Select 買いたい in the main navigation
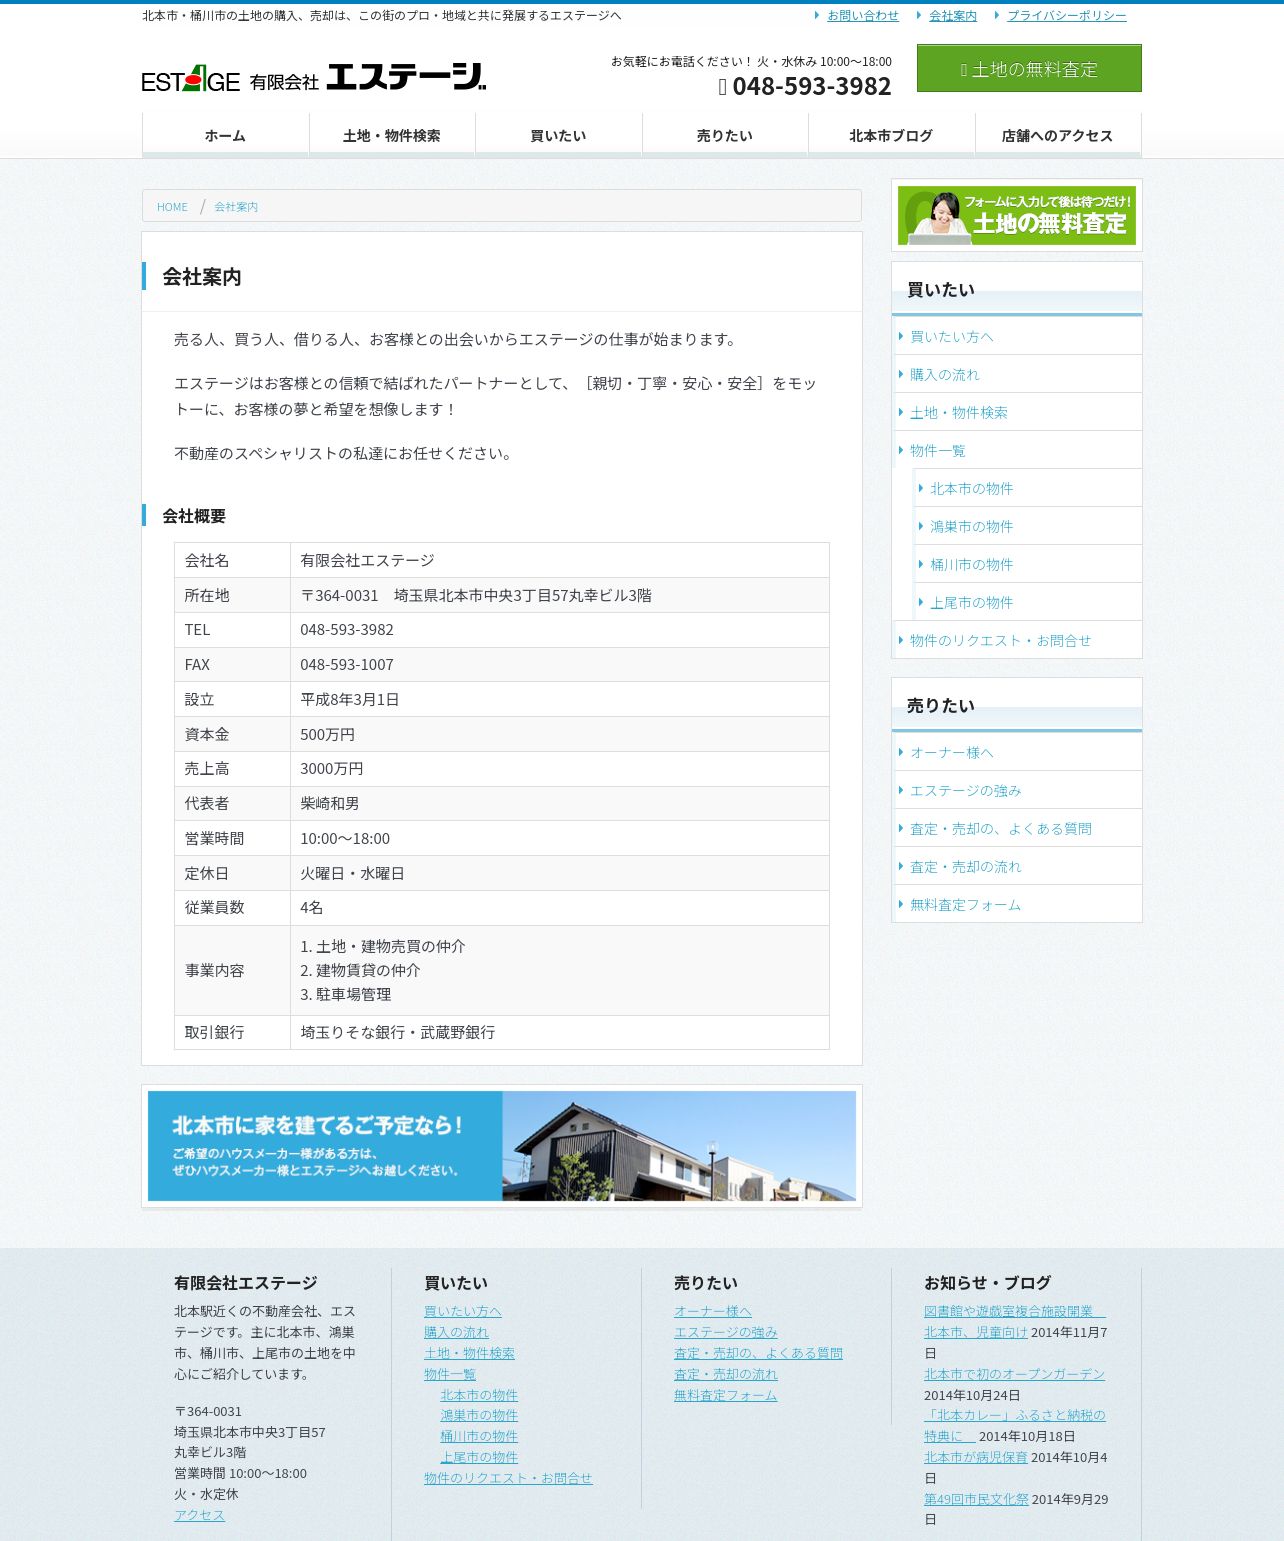1284x1541 pixels. 558,136
